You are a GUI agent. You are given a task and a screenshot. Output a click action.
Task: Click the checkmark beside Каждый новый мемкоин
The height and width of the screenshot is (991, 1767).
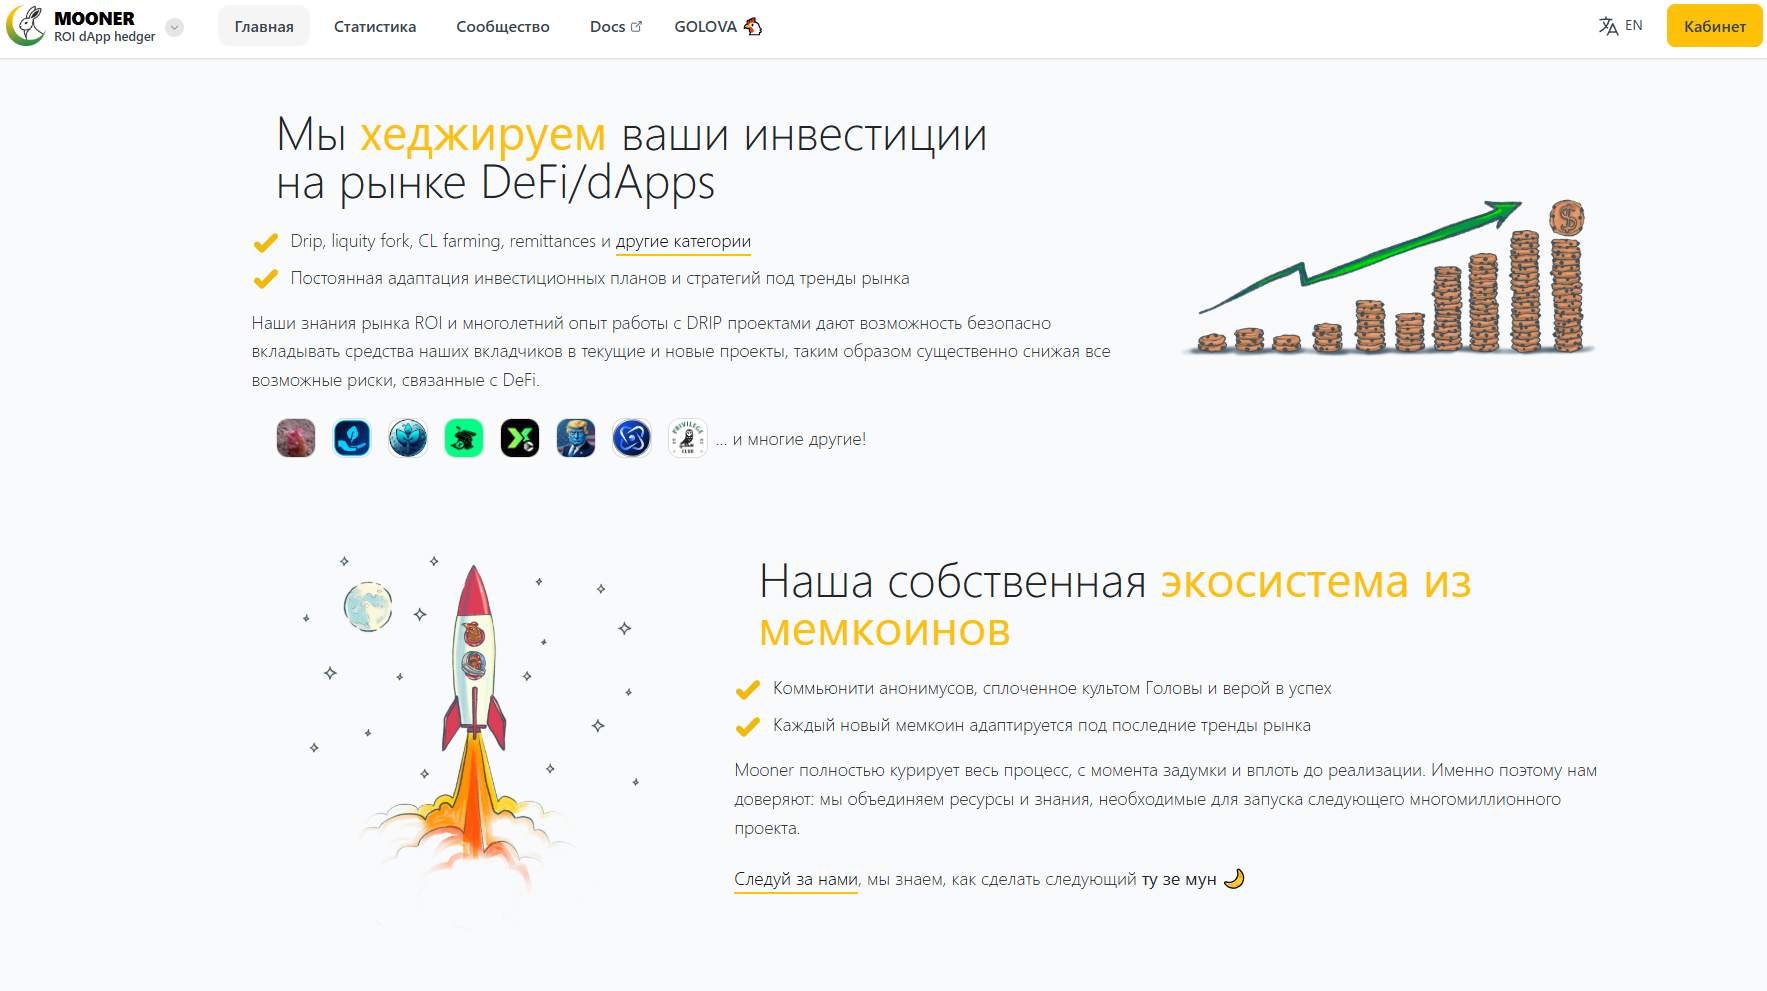(748, 726)
